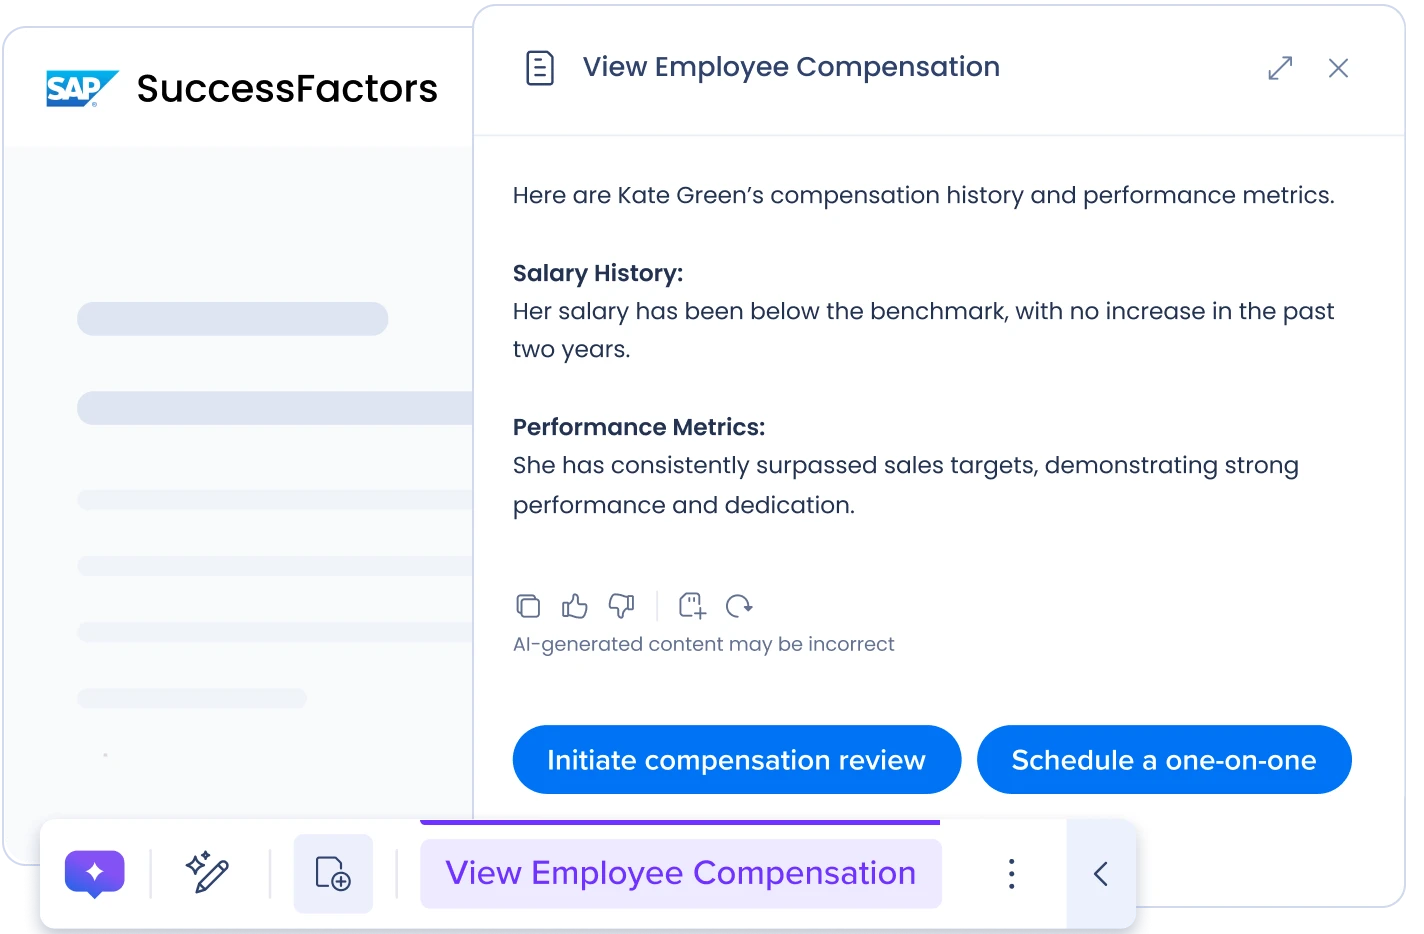Close the View Employee Compensation panel
The height and width of the screenshot is (934, 1424).
1338,68
